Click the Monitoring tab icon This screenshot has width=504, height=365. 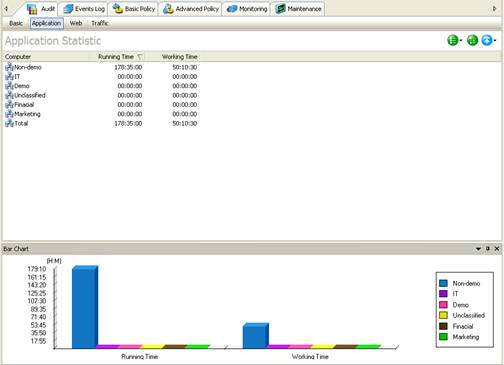[232, 9]
